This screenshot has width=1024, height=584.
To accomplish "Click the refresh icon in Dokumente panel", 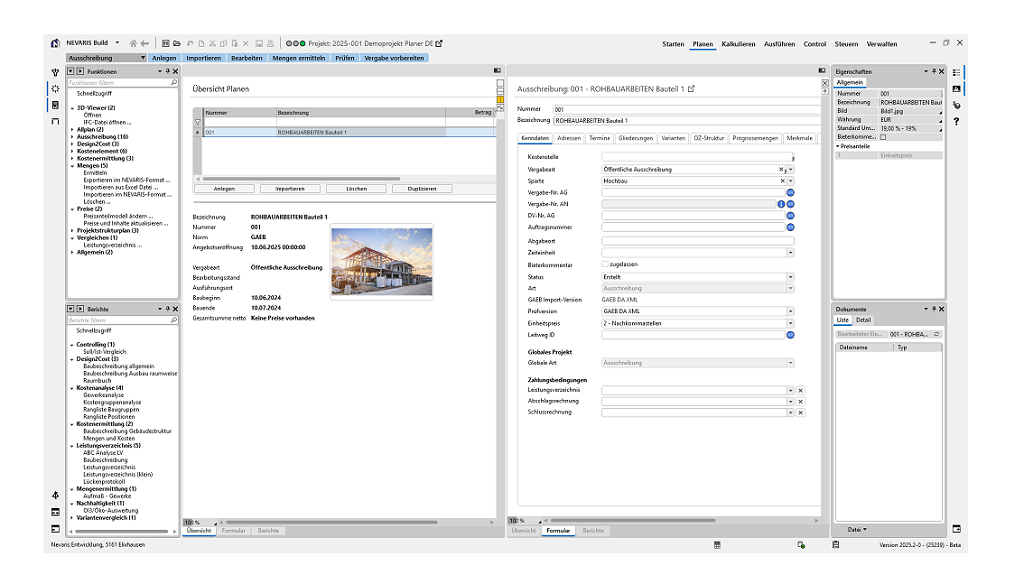I will (936, 333).
